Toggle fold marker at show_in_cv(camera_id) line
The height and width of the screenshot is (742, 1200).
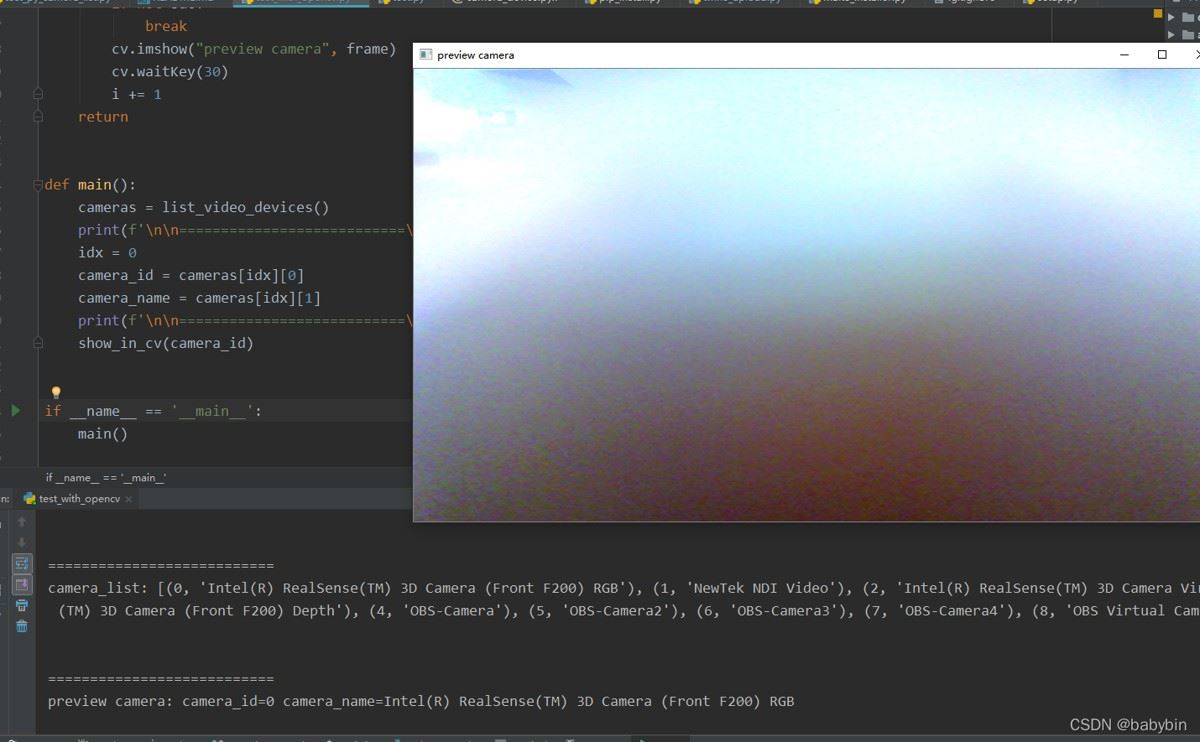(x=38, y=343)
